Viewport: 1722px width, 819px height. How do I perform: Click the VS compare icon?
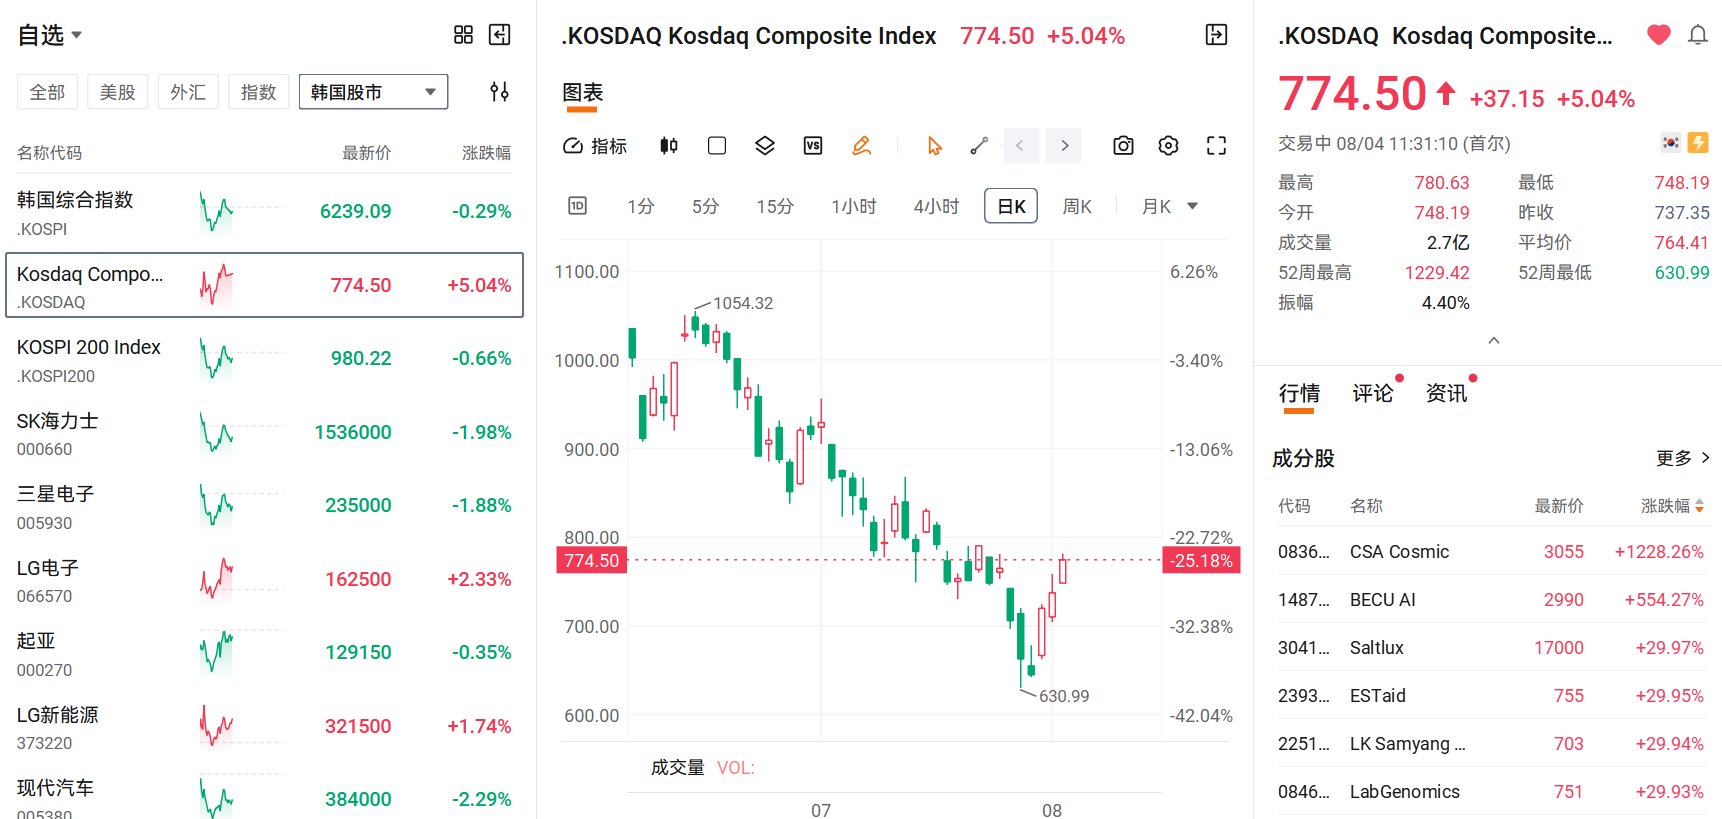pyautogui.click(x=813, y=146)
